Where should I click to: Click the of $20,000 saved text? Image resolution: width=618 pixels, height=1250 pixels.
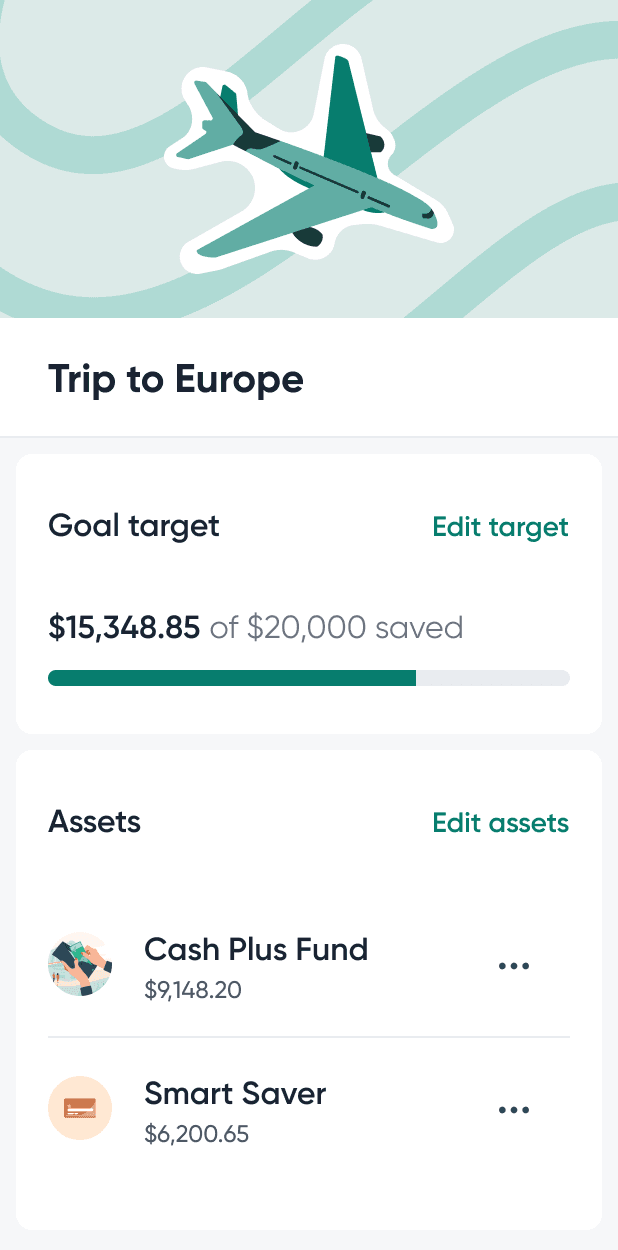[x=337, y=628]
